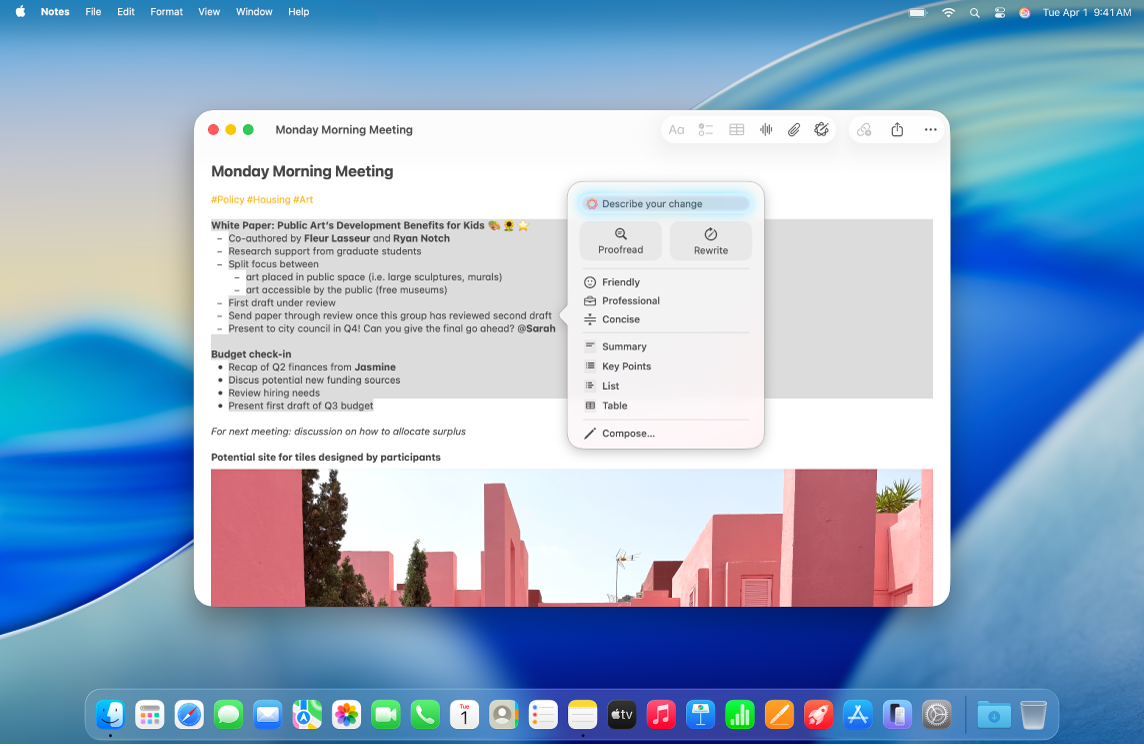Insert a table using the table icon
Screen dimensions: 1144x746
point(737,130)
